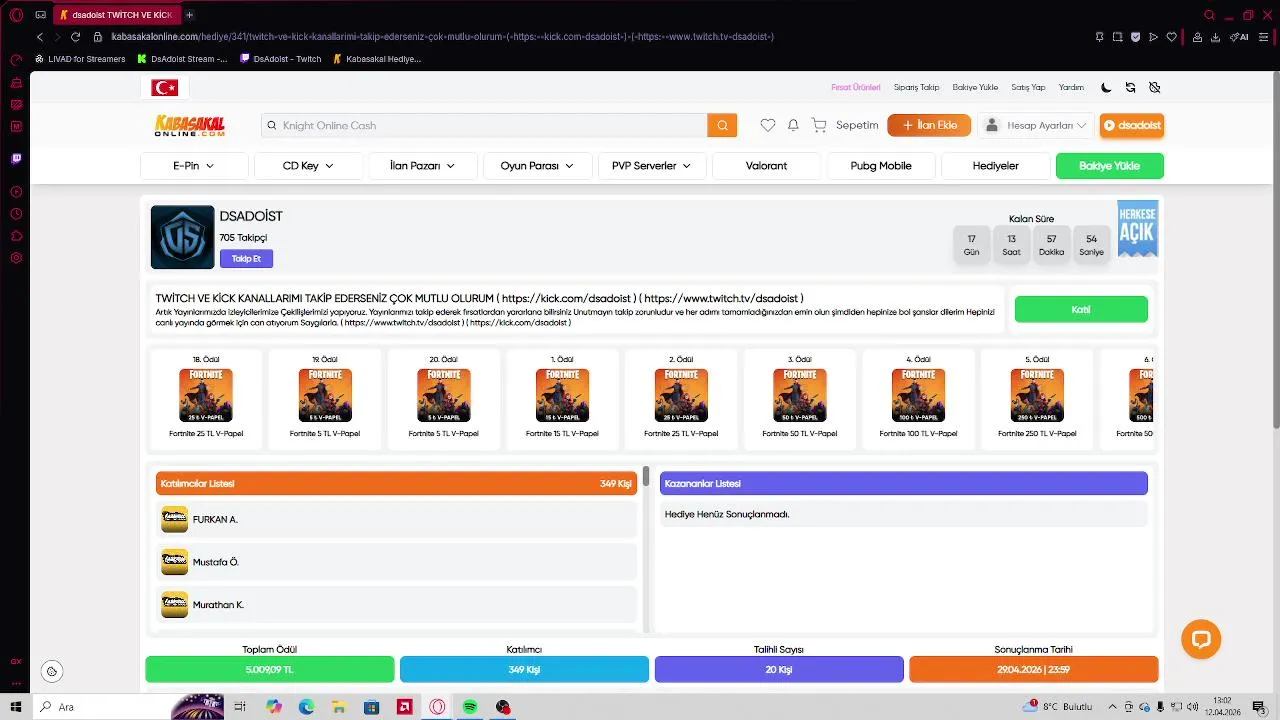This screenshot has height=720, width=1280.
Task: Click the site lock icon in address bar
Action: click(98, 37)
